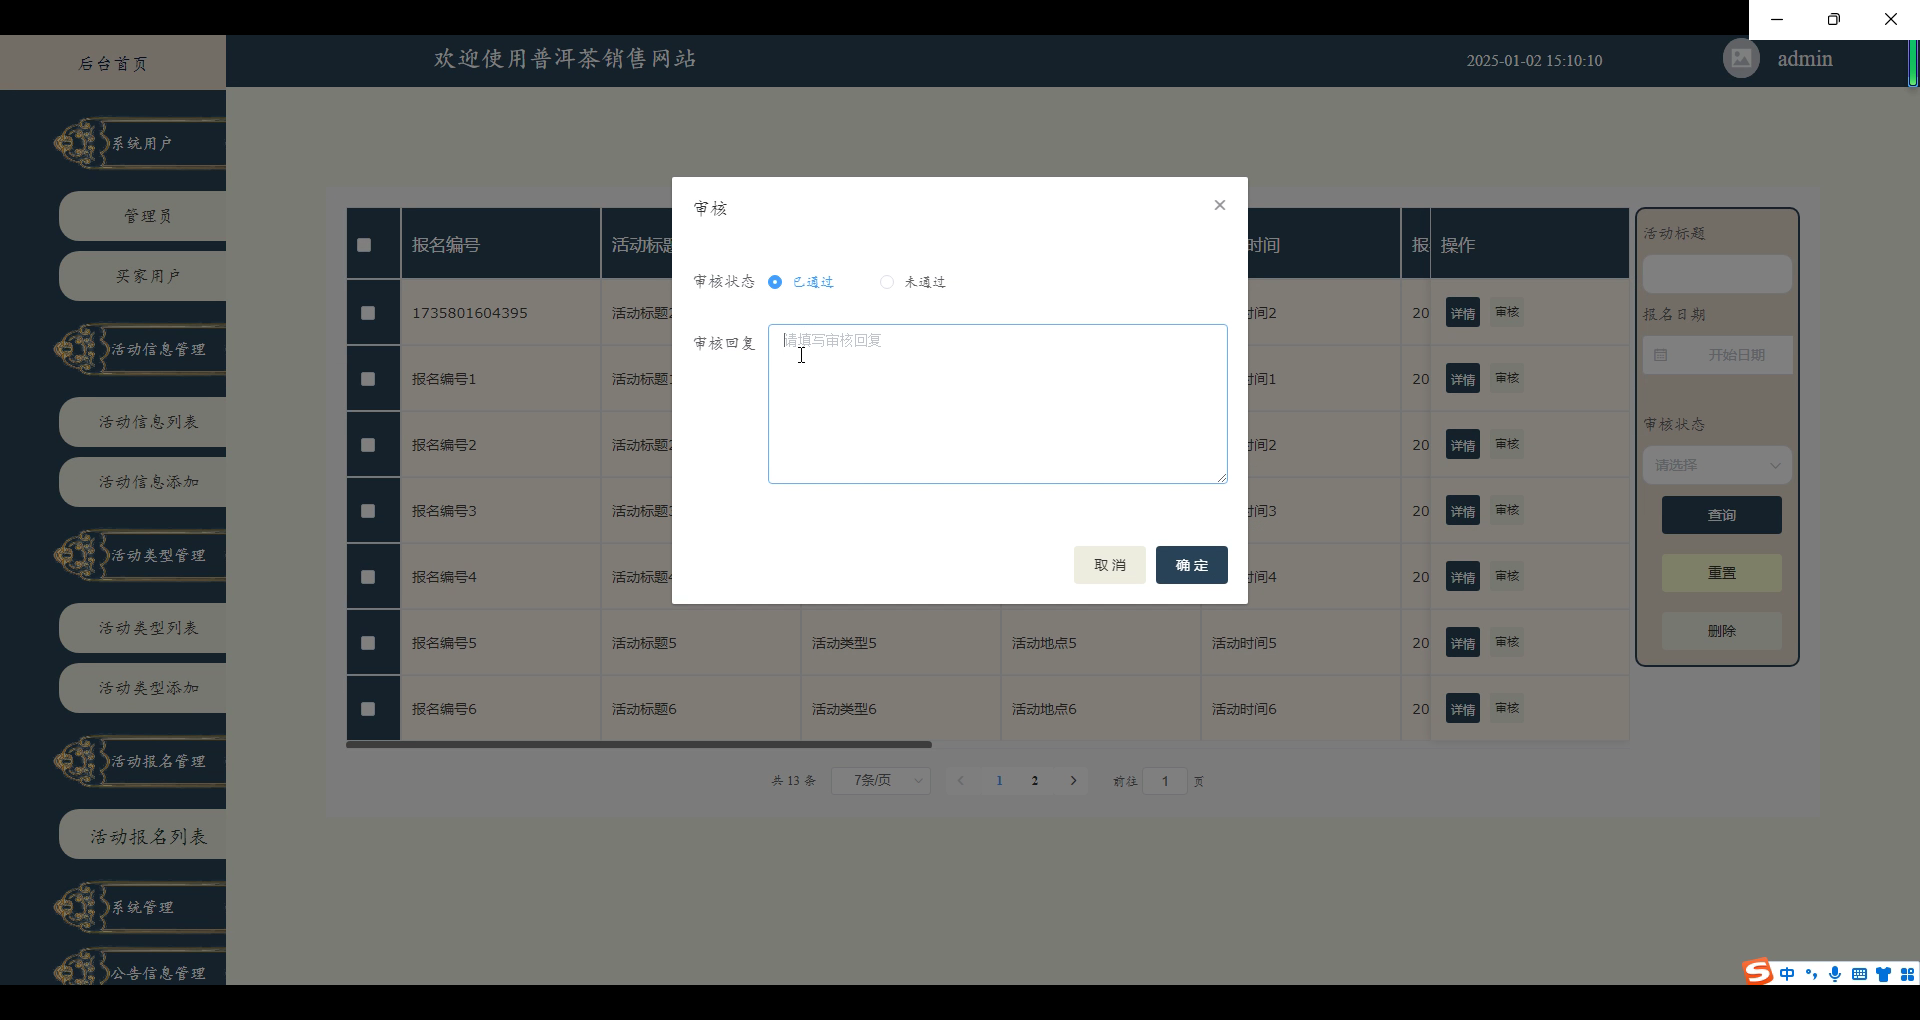
Task: Click the 删除 delete button
Action: (x=1721, y=631)
